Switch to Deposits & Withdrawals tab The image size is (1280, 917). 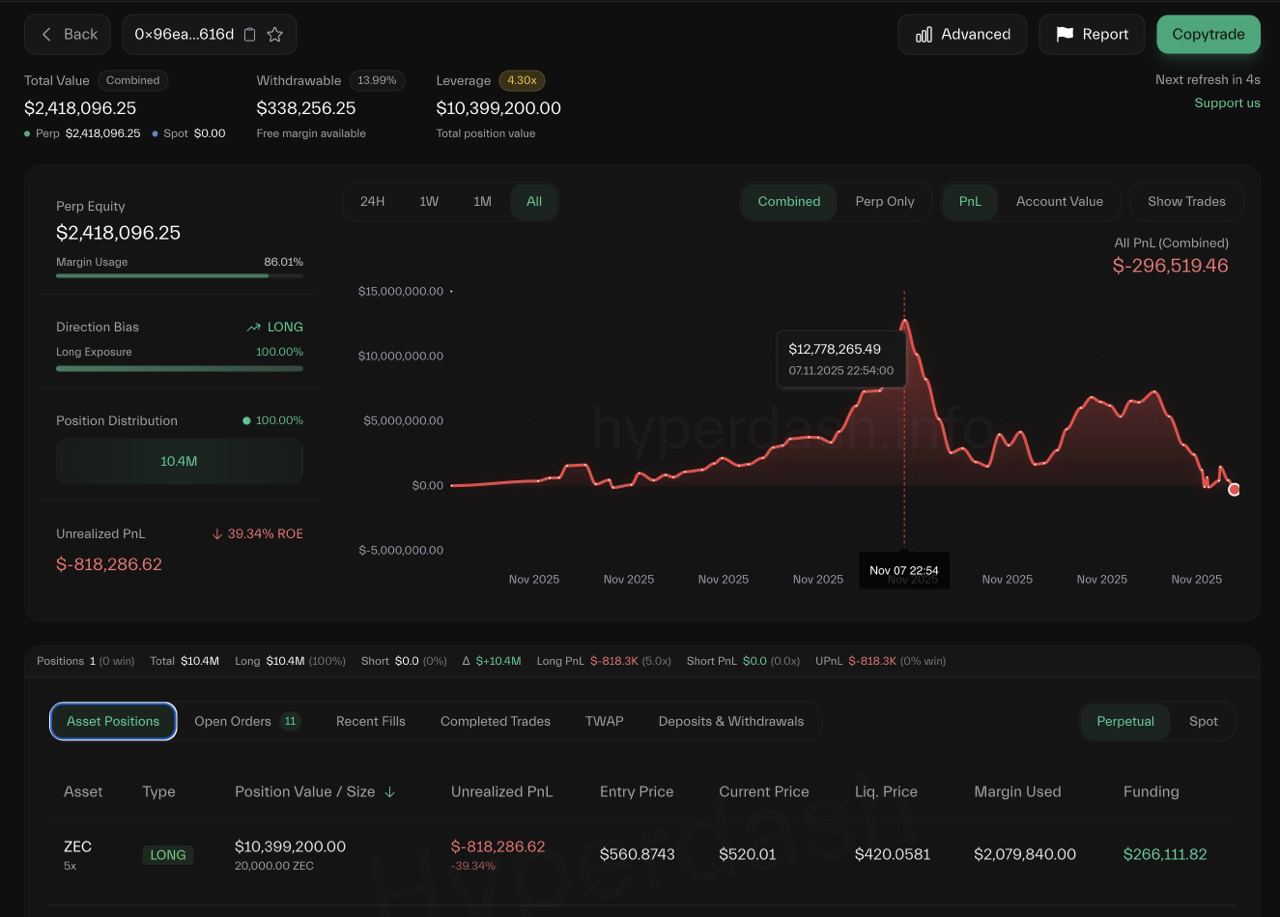730,721
